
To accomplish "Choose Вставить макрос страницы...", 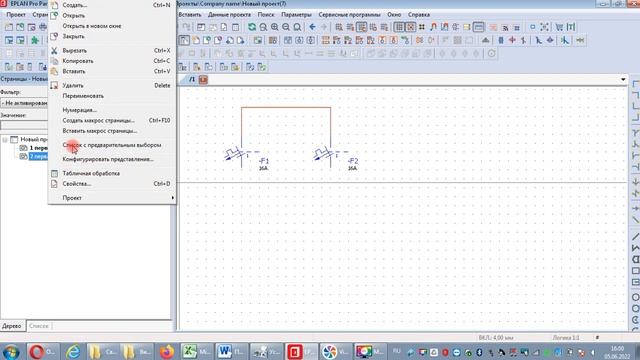I will click(100, 131).
